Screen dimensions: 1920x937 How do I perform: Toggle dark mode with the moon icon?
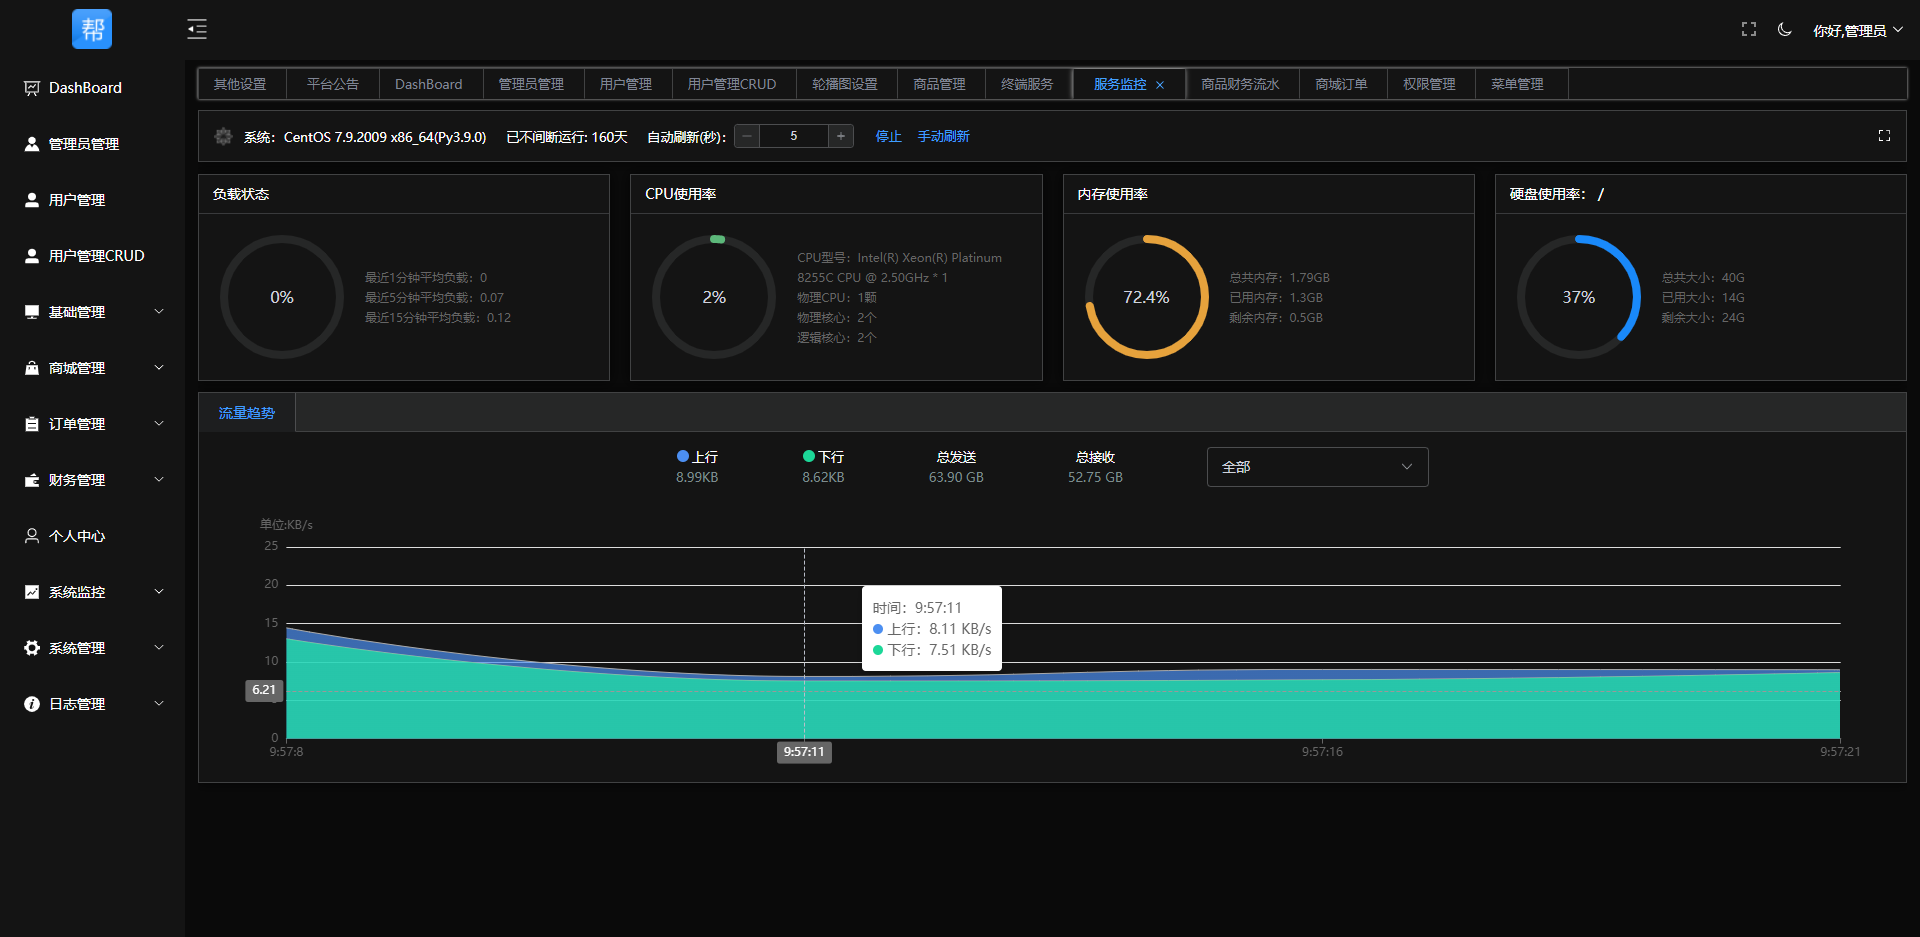coord(1784,30)
